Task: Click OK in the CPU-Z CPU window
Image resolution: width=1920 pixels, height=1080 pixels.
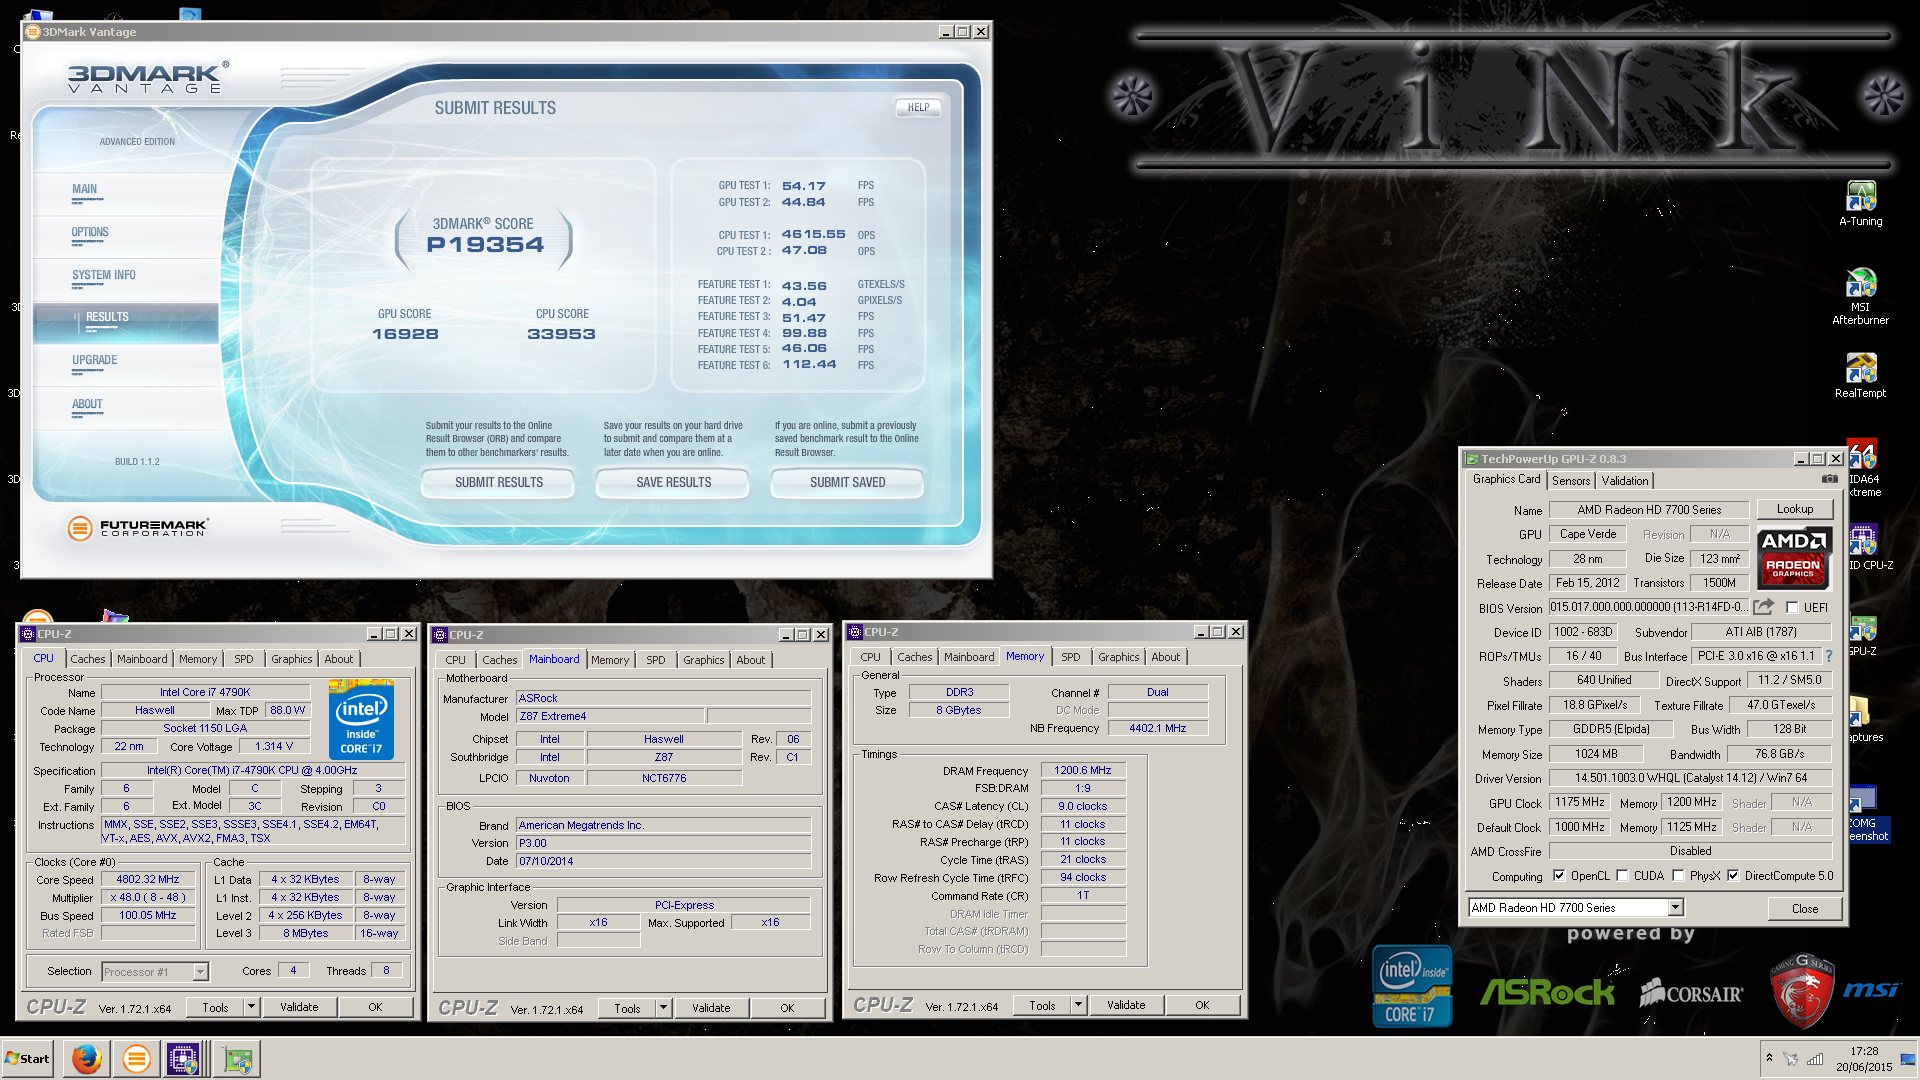Action: (x=375, y=1007)
